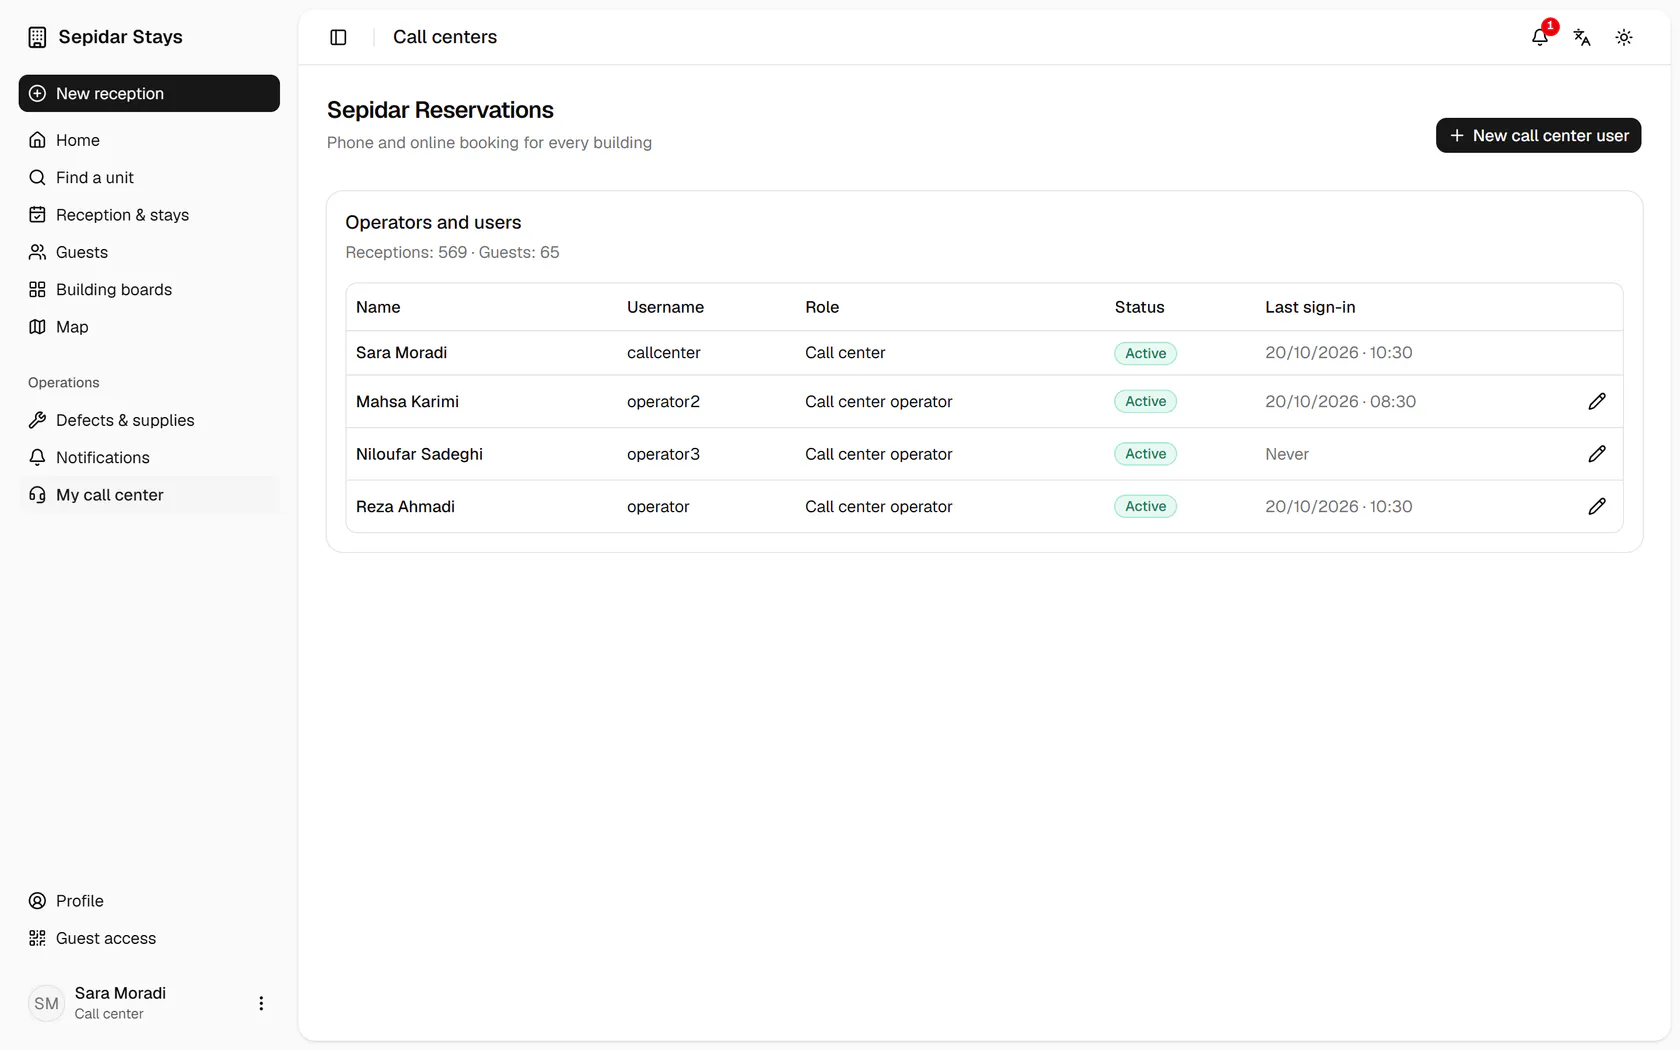1680x1050 pixels.
Task: Click the New reception button
Action: (149, 93)
